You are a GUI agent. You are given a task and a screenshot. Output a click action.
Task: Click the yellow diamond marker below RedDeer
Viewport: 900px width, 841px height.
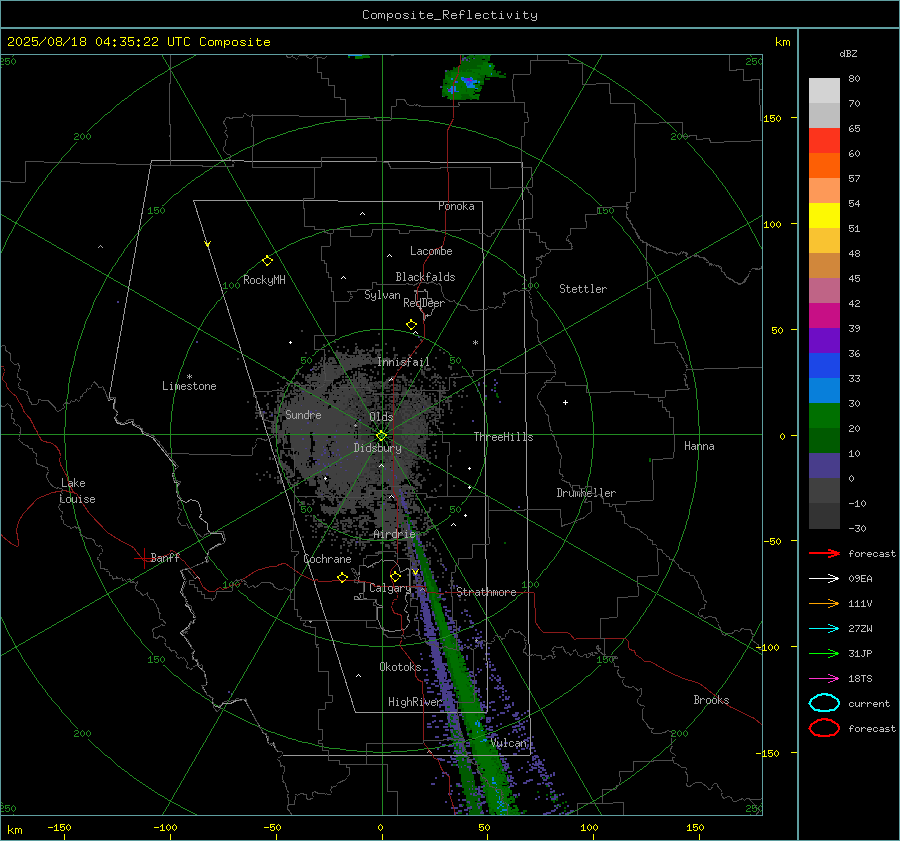coord(411,325)
